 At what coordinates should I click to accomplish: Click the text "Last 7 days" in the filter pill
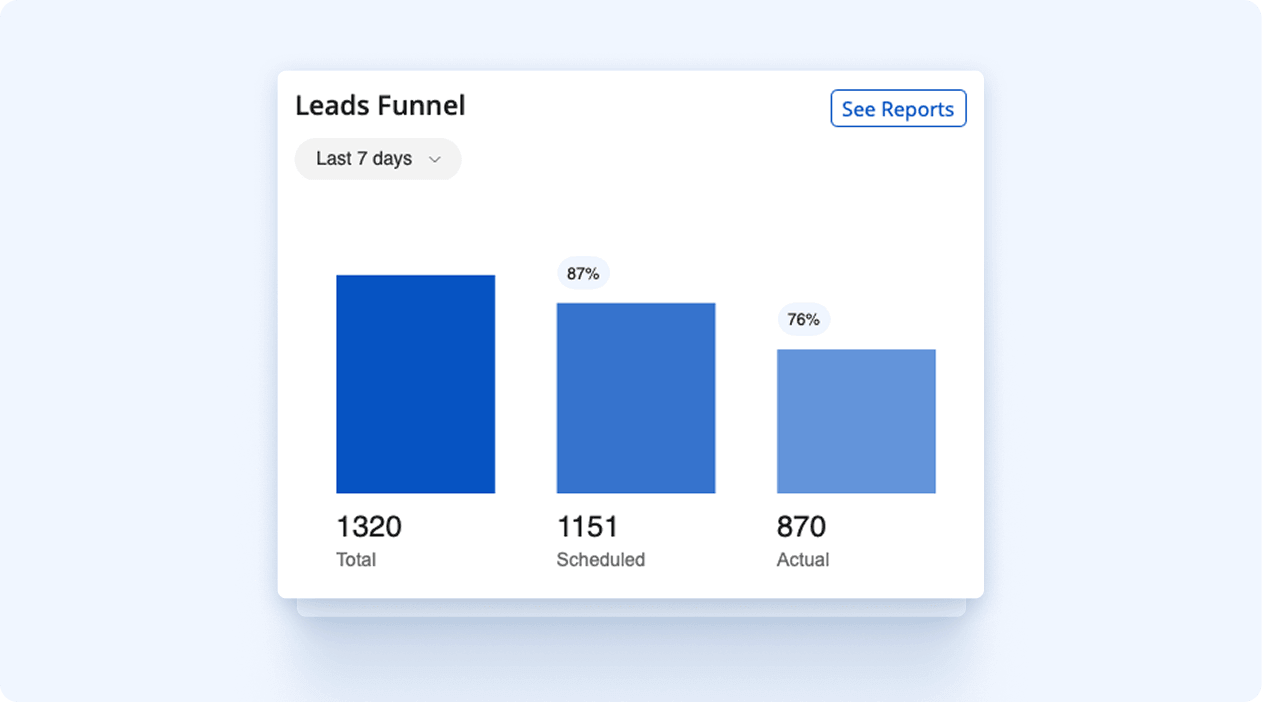coord(364,159)
